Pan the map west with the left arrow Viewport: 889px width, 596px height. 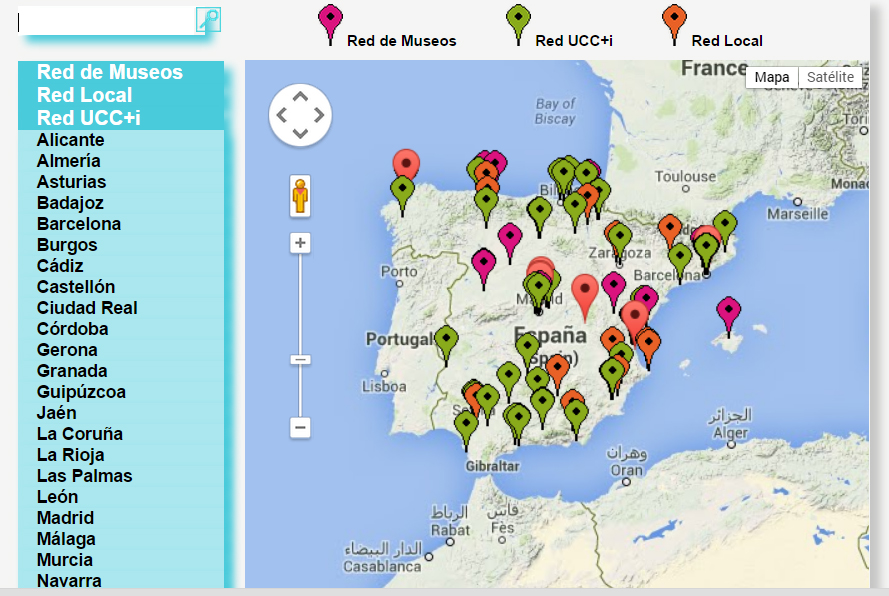click(x=281, y=114)
